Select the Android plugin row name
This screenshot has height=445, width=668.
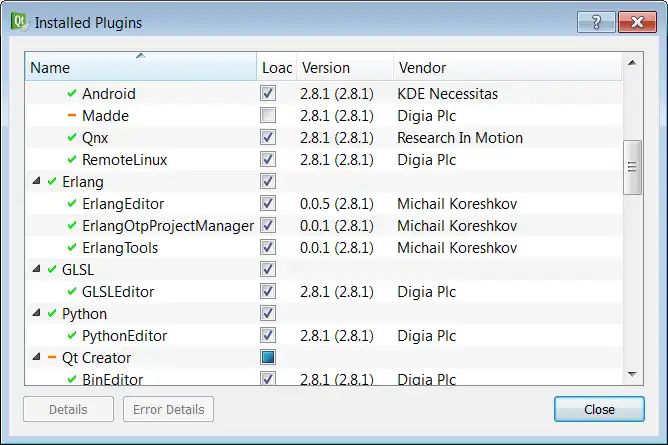coord(109,93)
